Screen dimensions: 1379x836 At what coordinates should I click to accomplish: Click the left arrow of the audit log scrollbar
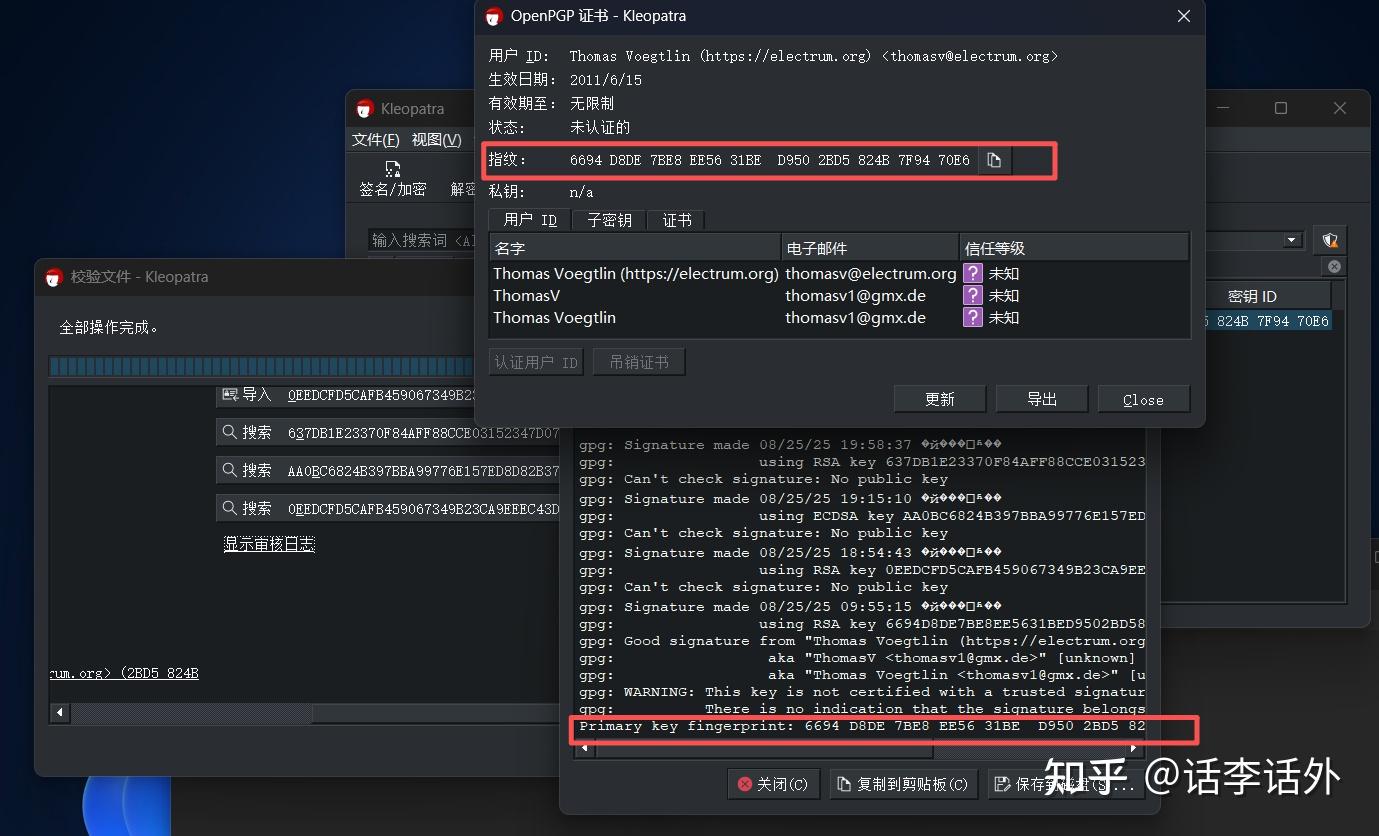pos(583,748)
